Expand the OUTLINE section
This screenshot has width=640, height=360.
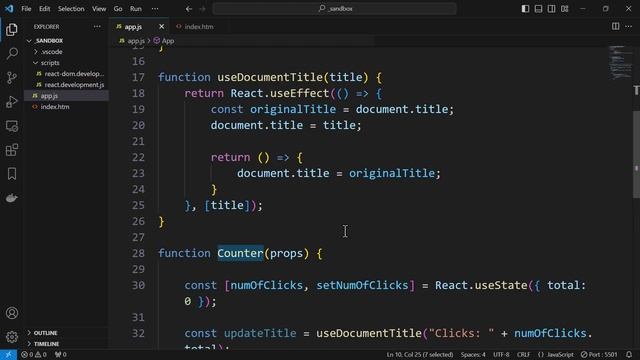(x=45, y=333)
